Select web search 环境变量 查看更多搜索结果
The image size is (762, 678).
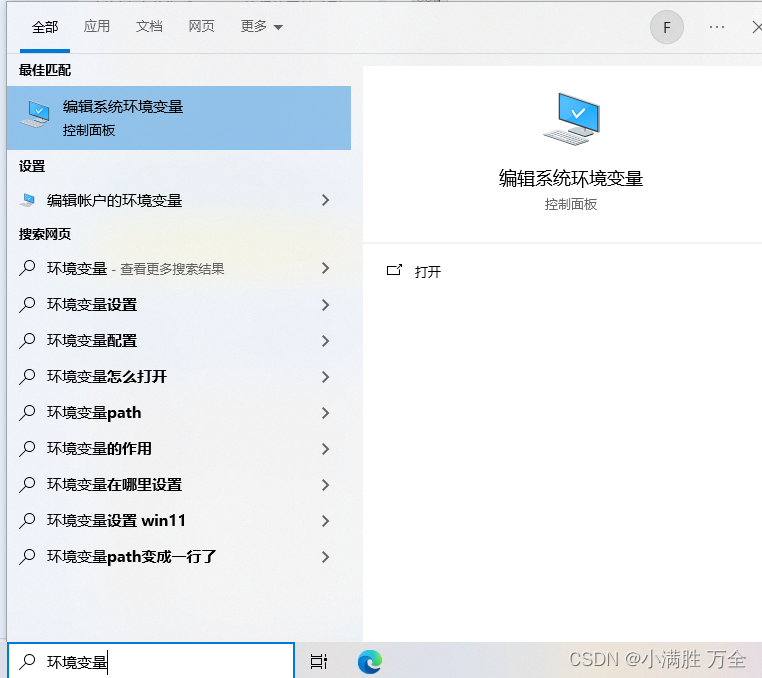tap(179, 268)
